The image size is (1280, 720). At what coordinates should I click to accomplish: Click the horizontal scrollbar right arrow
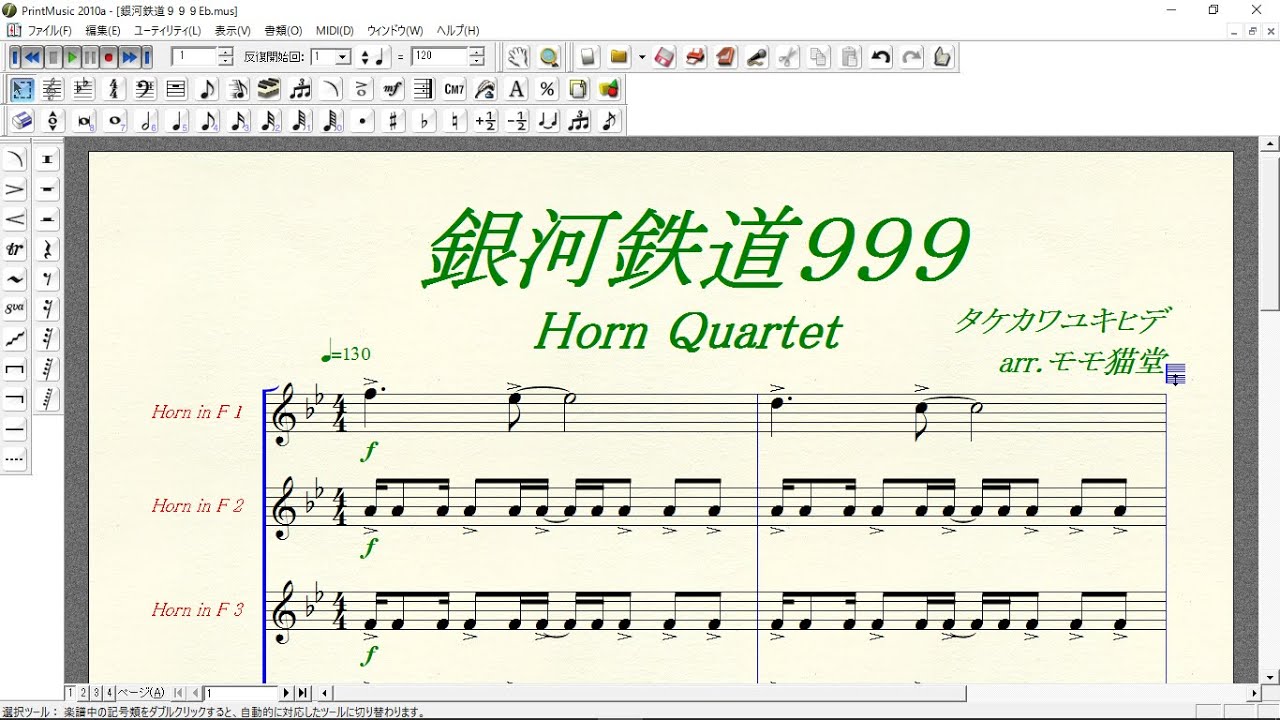click(x=1254, y=692)
